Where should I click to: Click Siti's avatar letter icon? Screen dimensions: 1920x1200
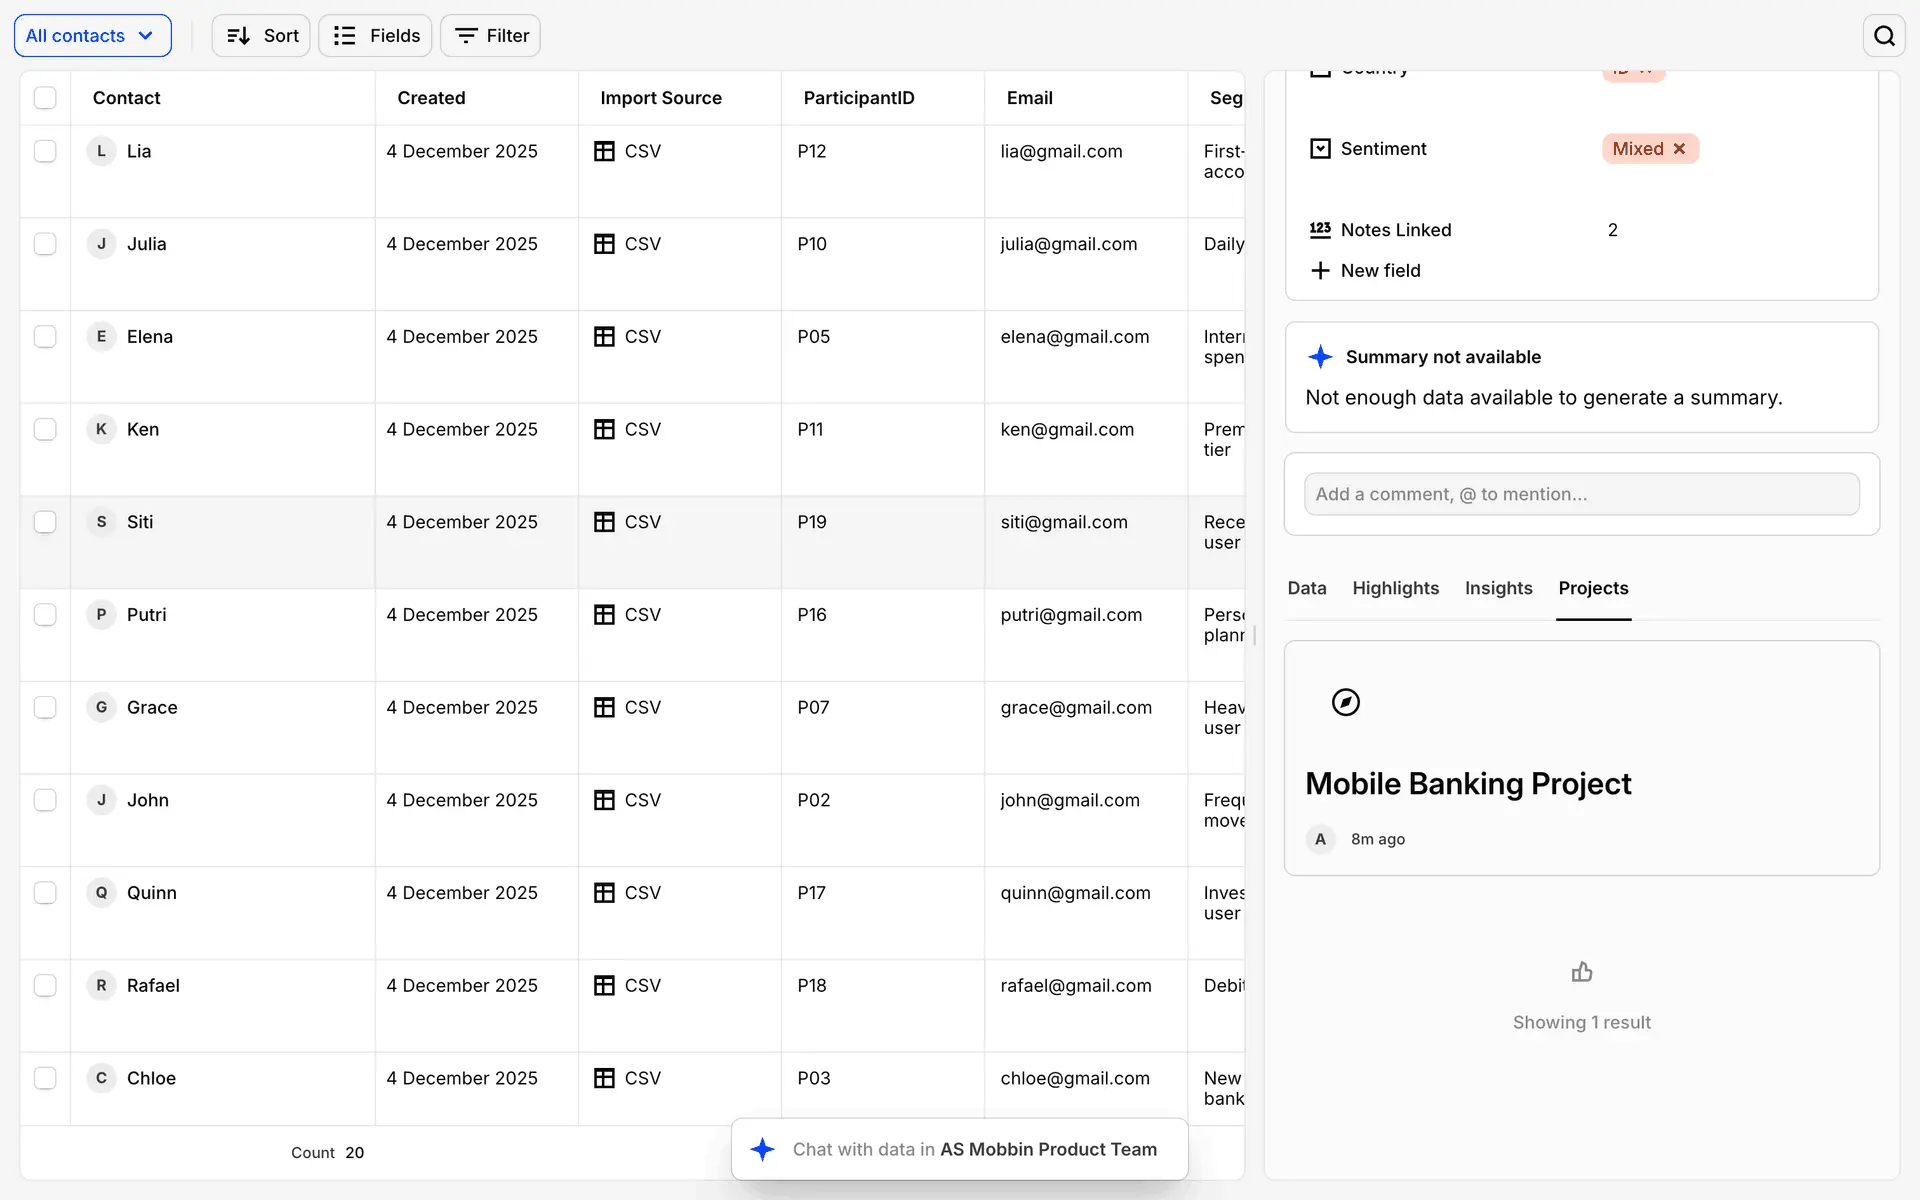click(101, 522)
